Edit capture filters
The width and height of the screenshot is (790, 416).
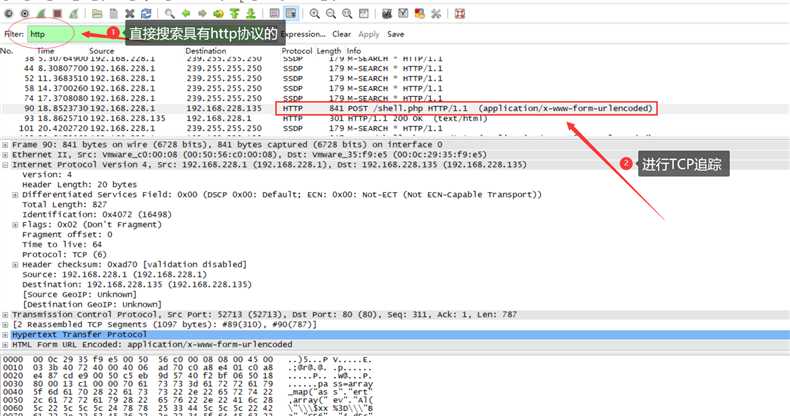coord(387,14)
